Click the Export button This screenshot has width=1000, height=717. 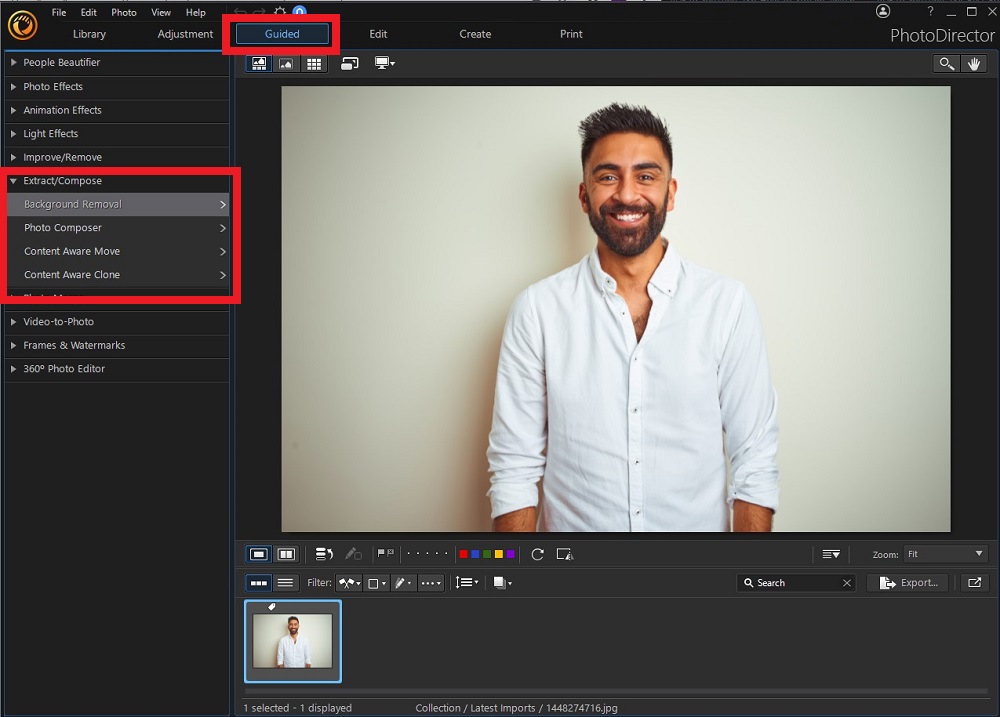click(907, 583)
